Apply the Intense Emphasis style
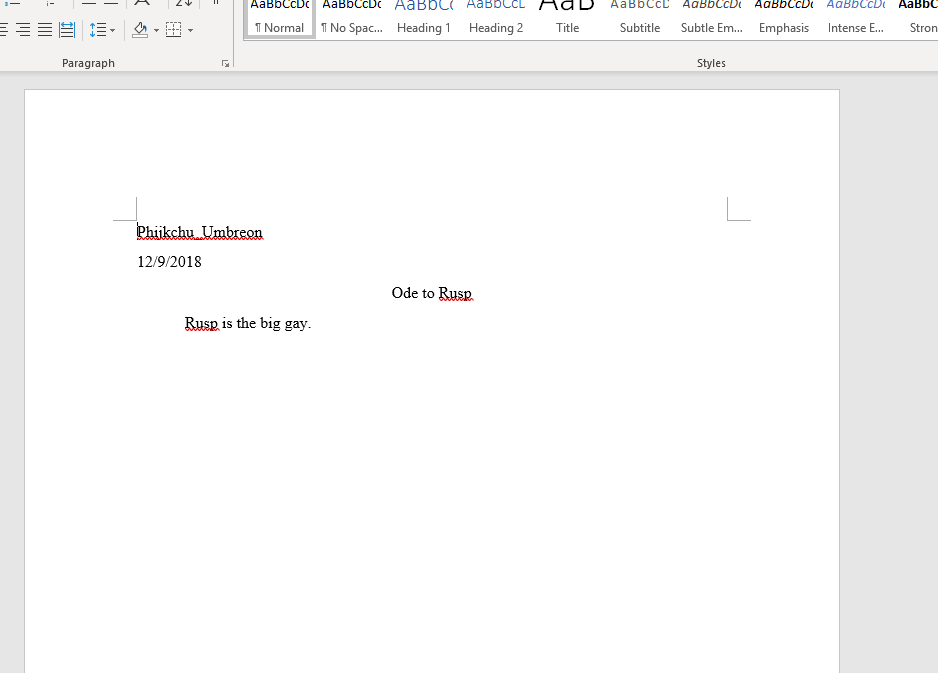 click(855, 19)
